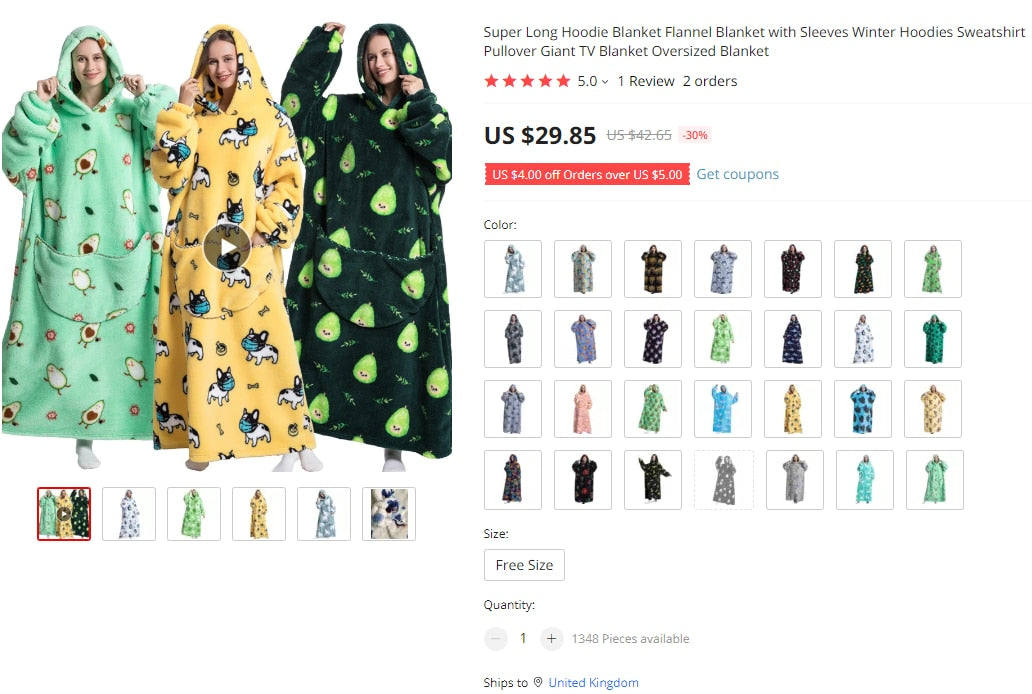Click the quantity number field

(x=523, y=638)
